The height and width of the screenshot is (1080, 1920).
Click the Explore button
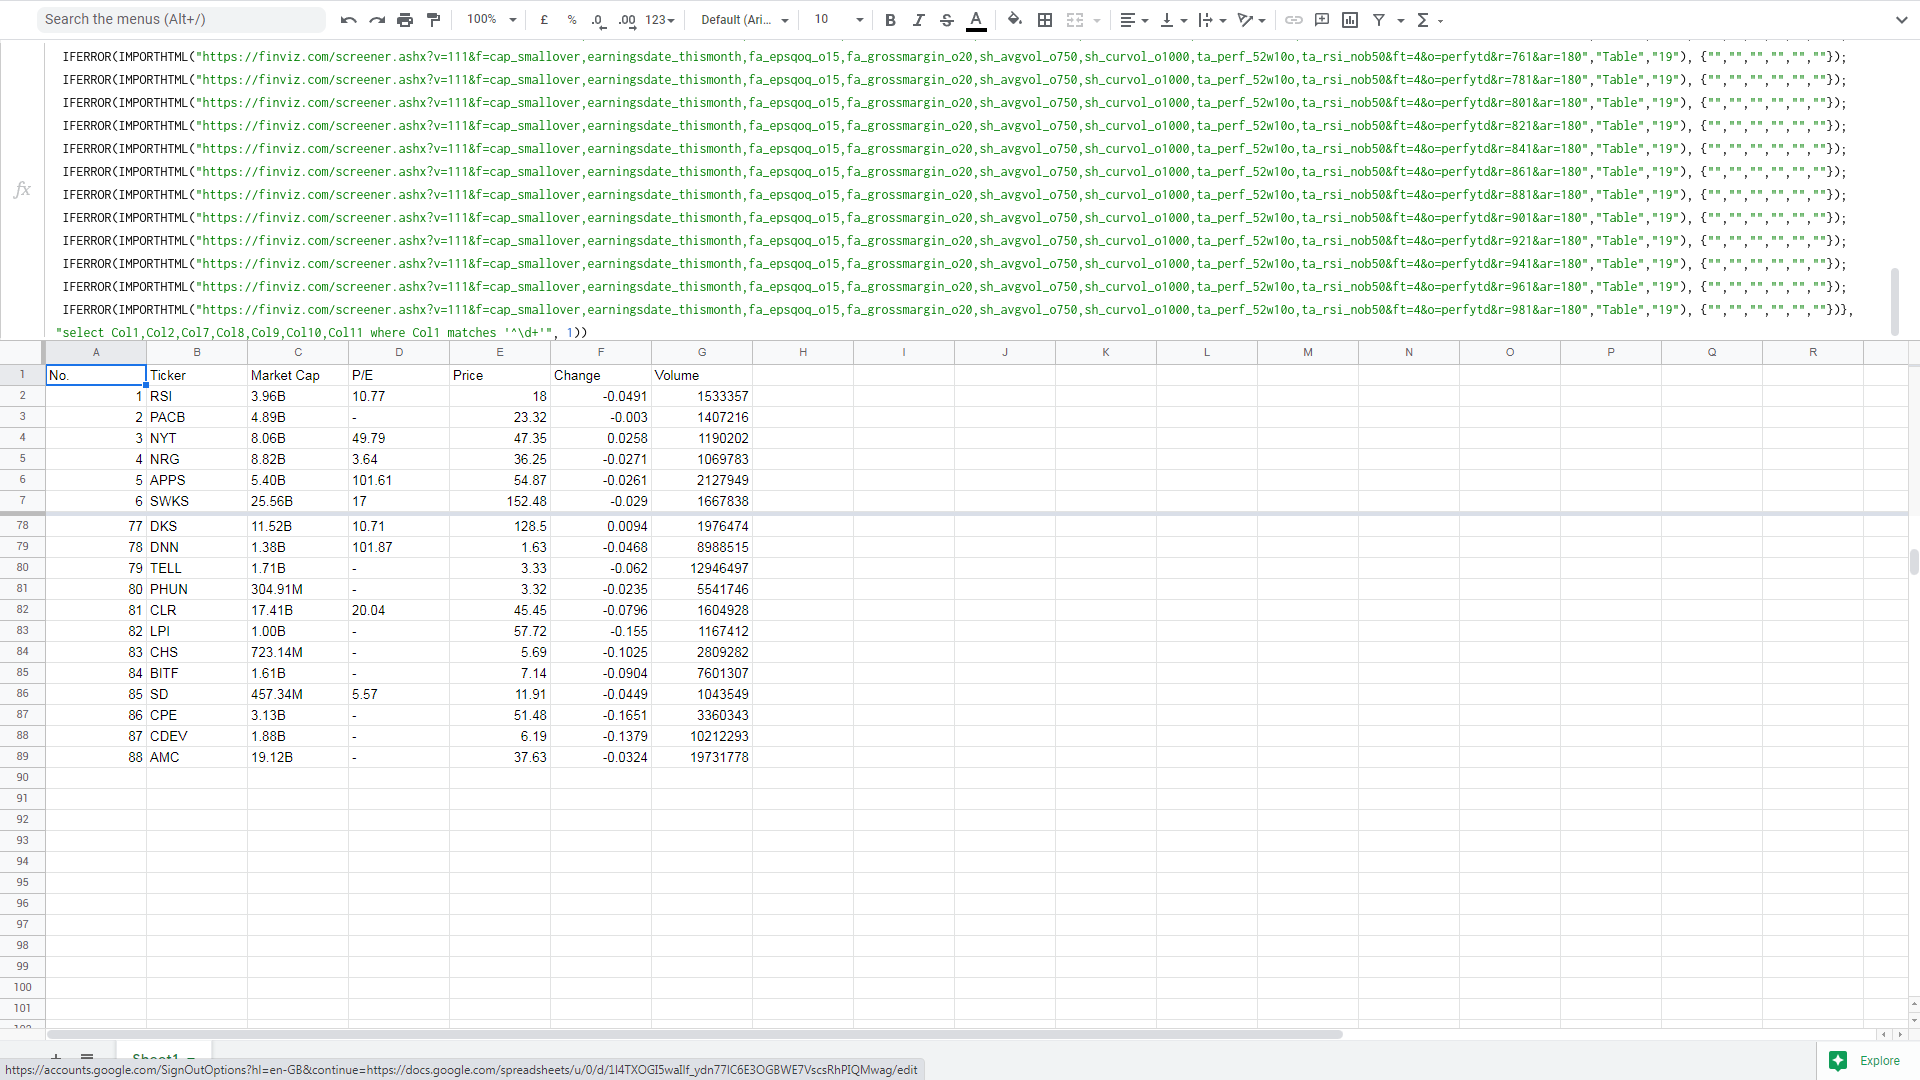click(1865, 1061)
